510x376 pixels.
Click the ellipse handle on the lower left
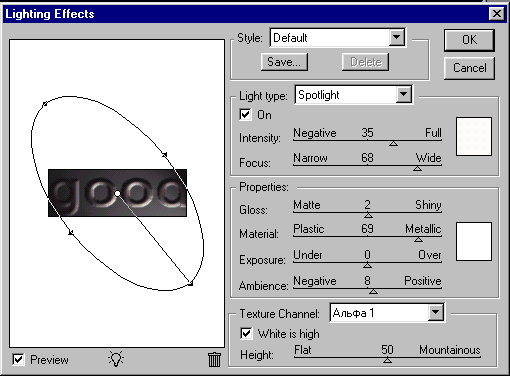(71, 232)
